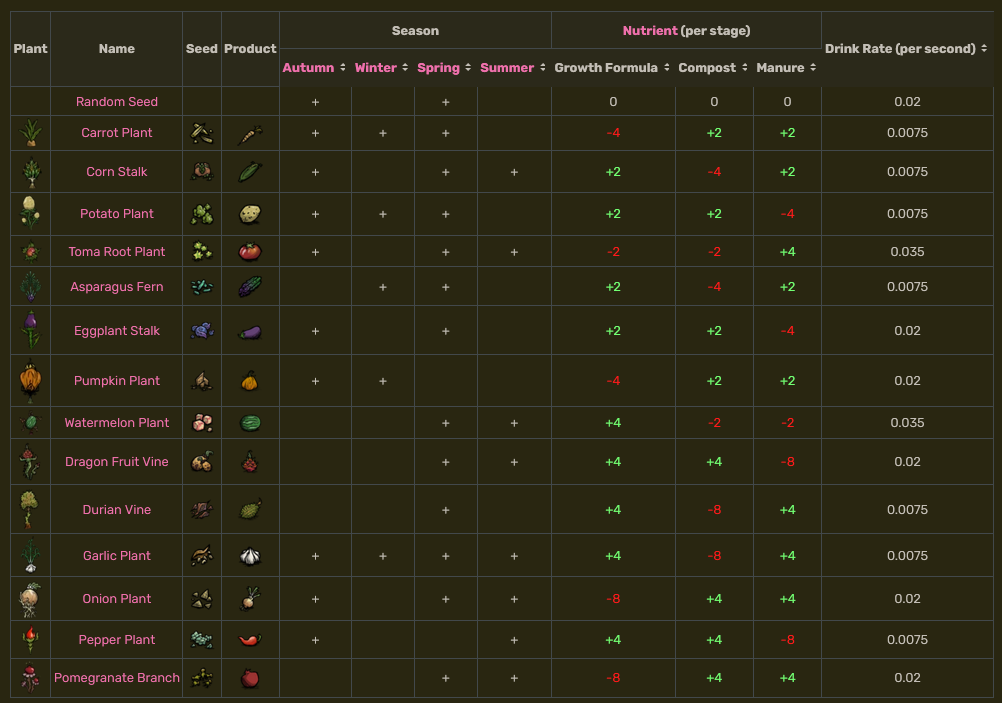Screen dimensions: 1002x703
Task: Select Onion Plant growth formula value -8
Action: (x=613, y=599)
